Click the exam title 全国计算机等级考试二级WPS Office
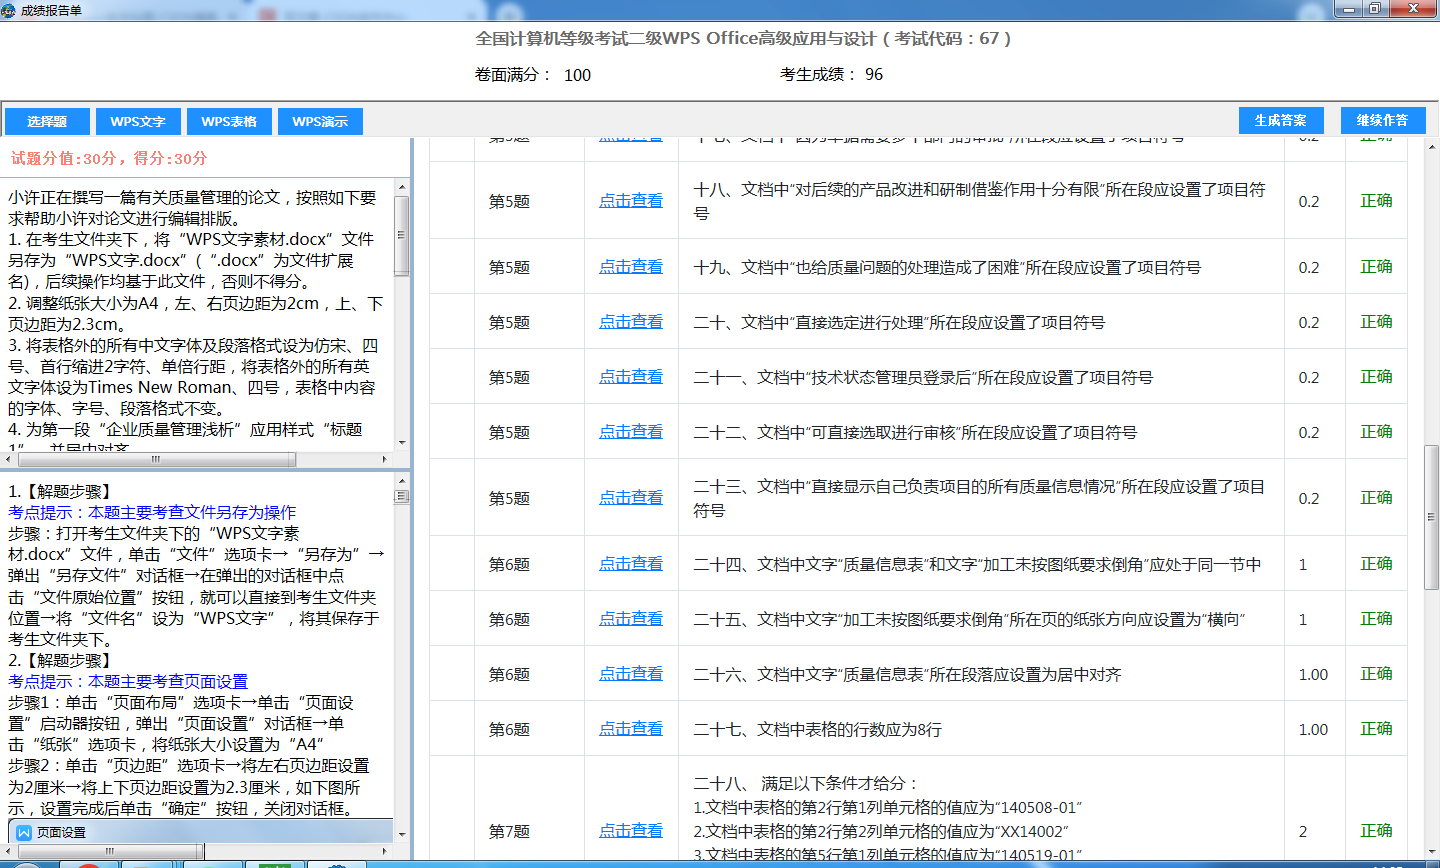1440x868 pixels. 743,39
